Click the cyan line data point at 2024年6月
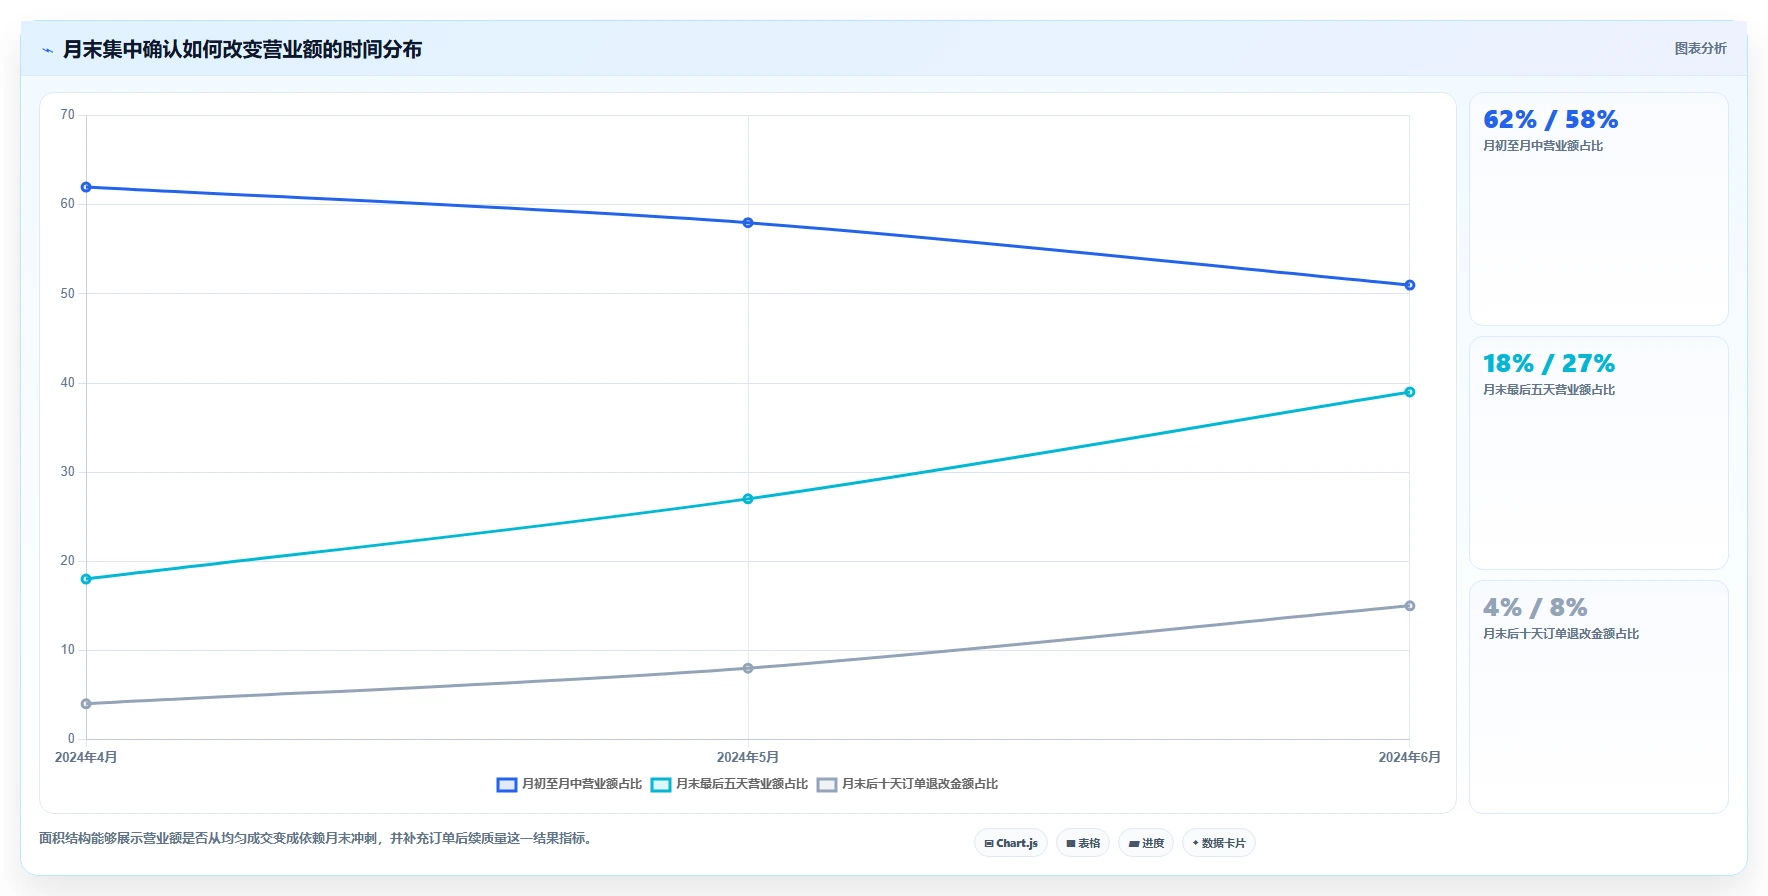 [x=1410, y=392]
